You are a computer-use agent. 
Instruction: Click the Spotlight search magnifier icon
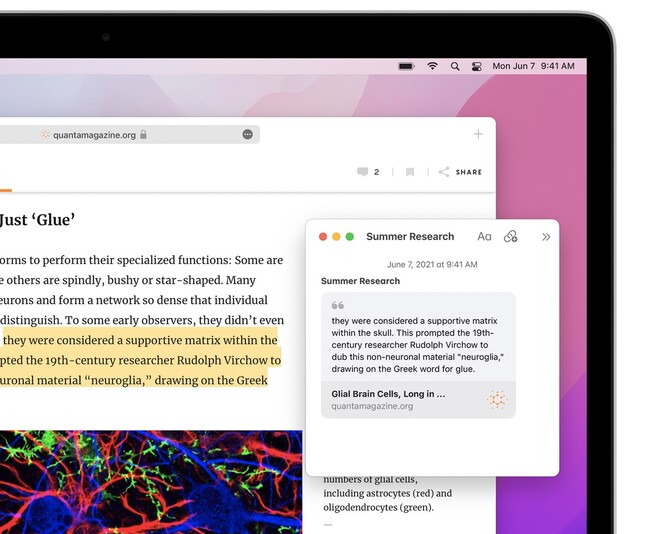tap(455, 66)
